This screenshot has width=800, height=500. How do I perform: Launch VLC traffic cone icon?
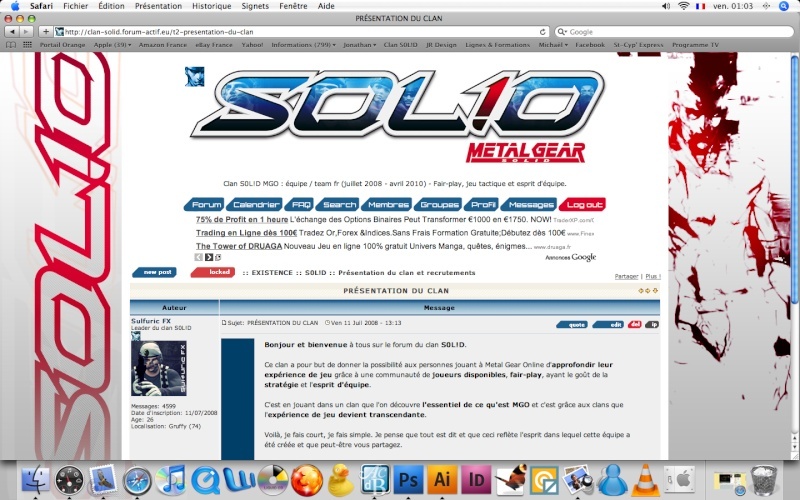point(645,480)
